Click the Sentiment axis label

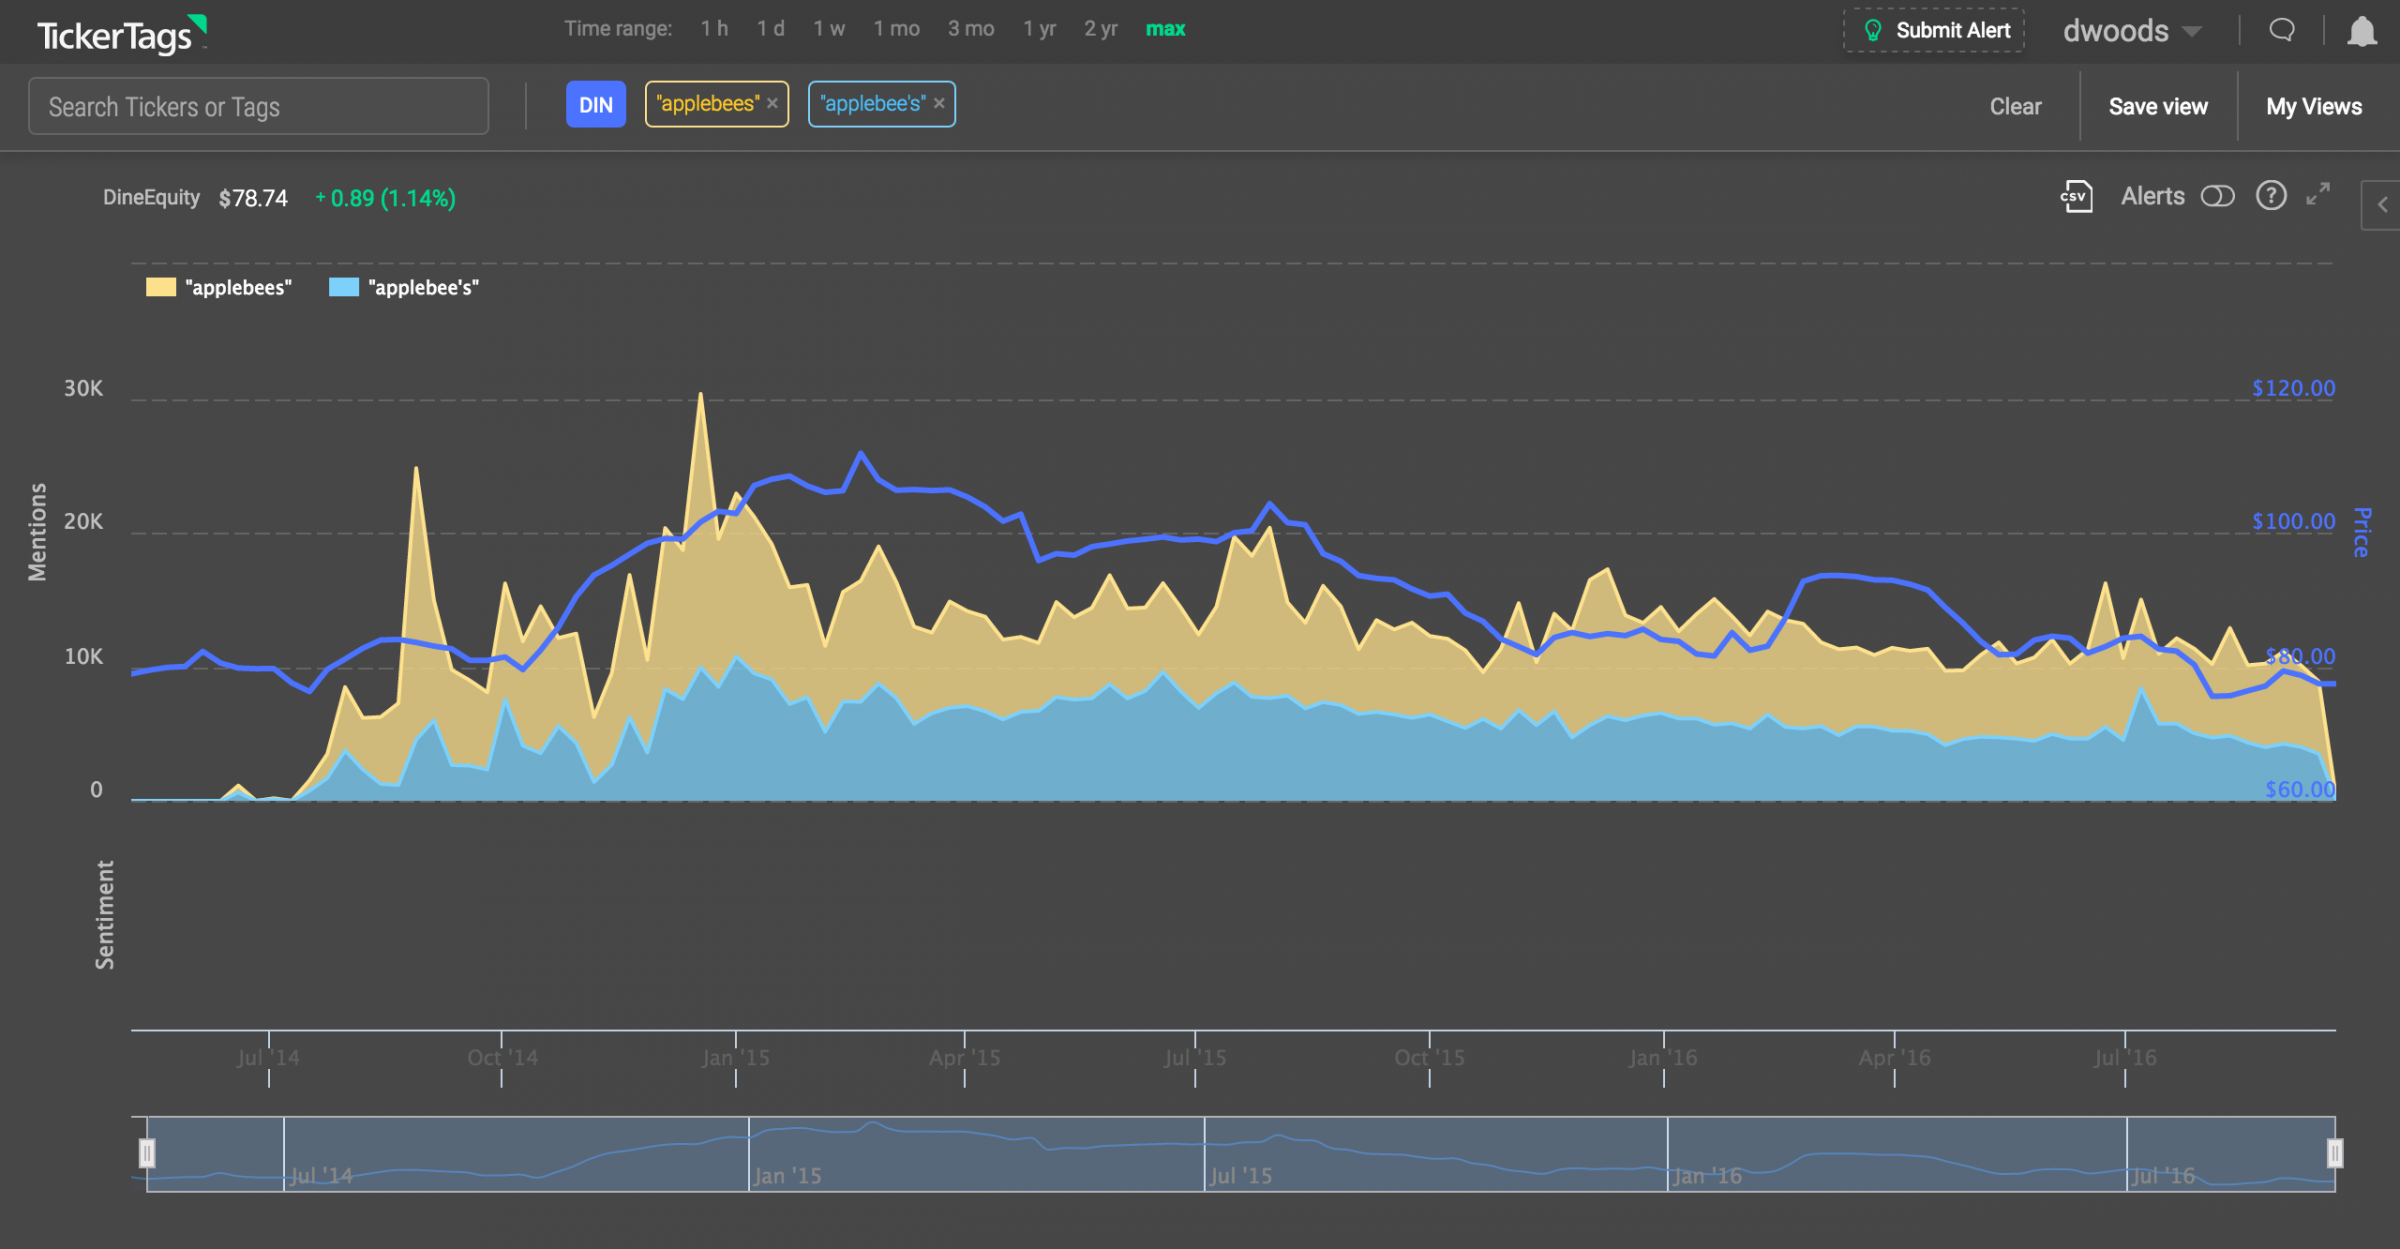click(104, 914)
